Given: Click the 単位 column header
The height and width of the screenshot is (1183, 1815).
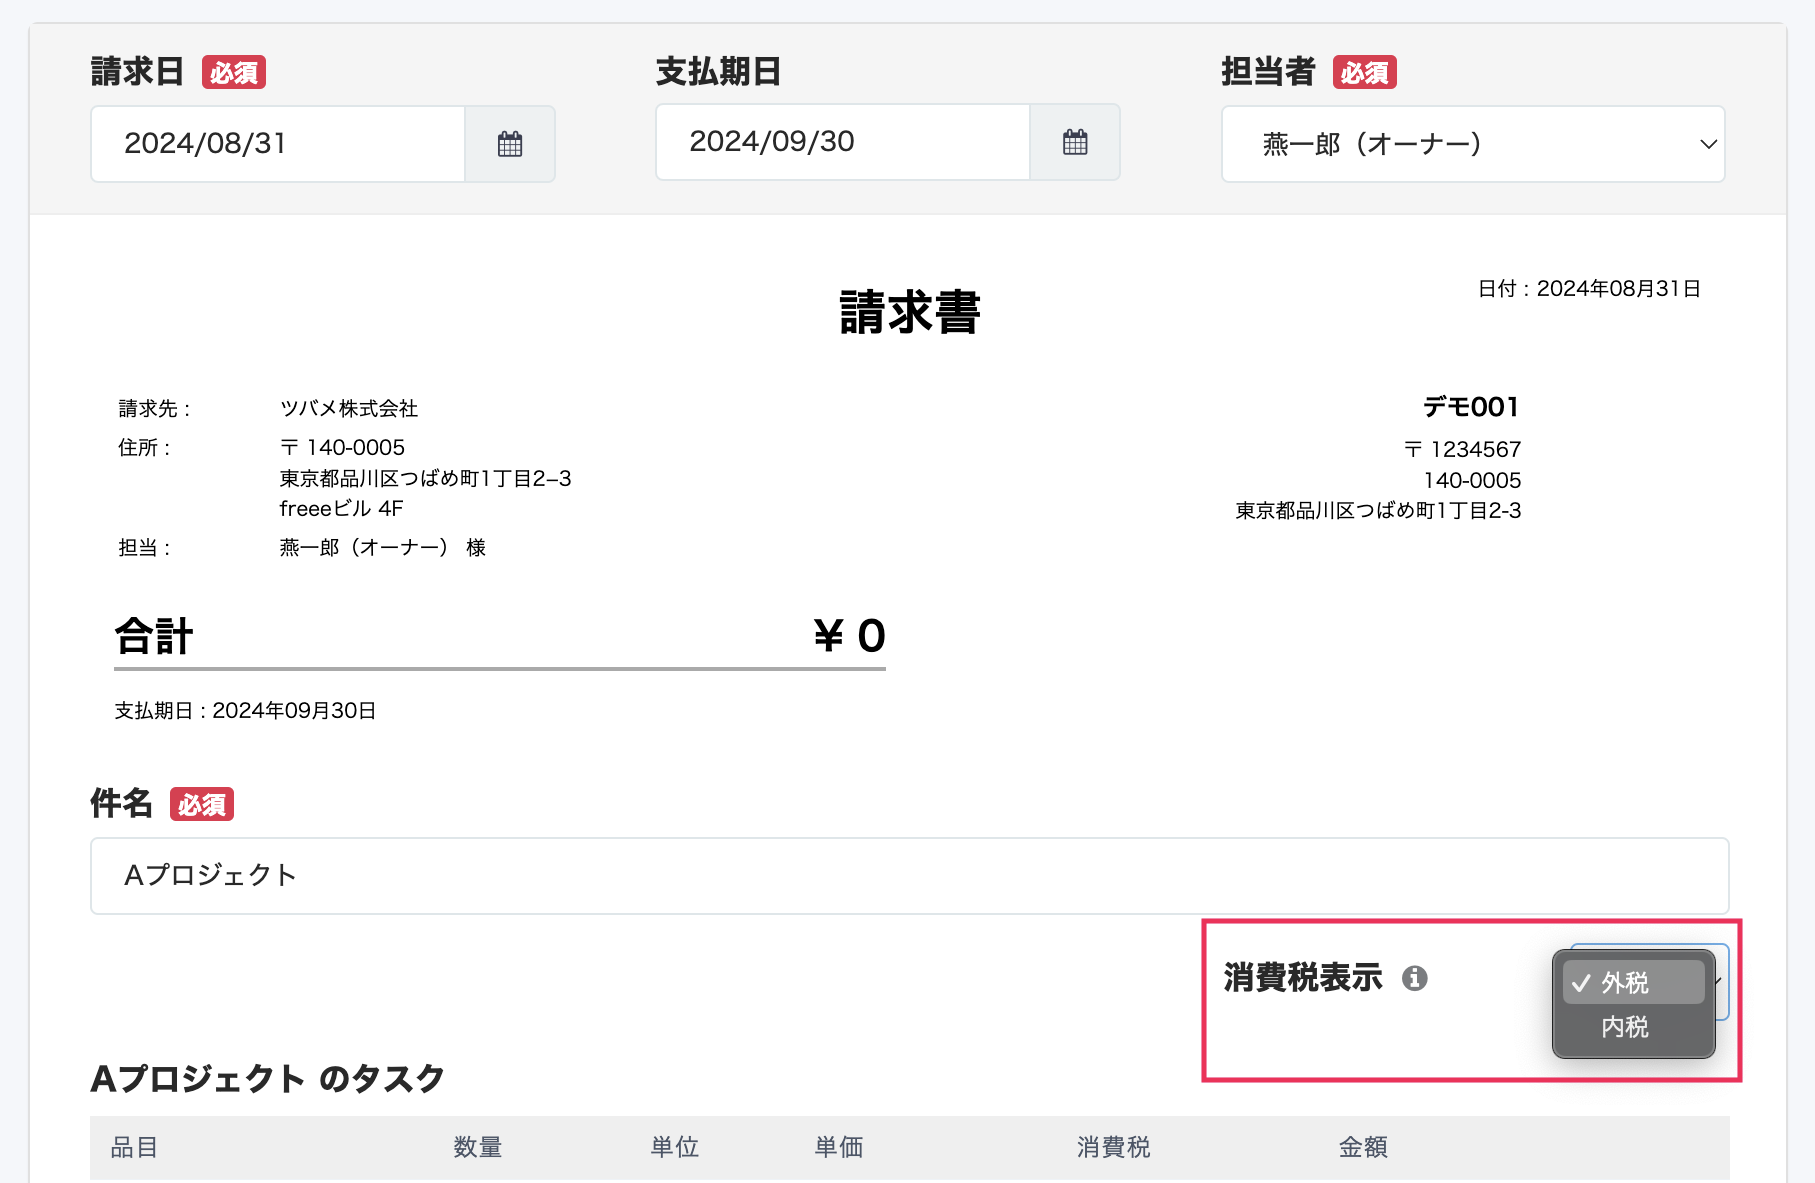Looking at the screenshot, I should 675,1147.
